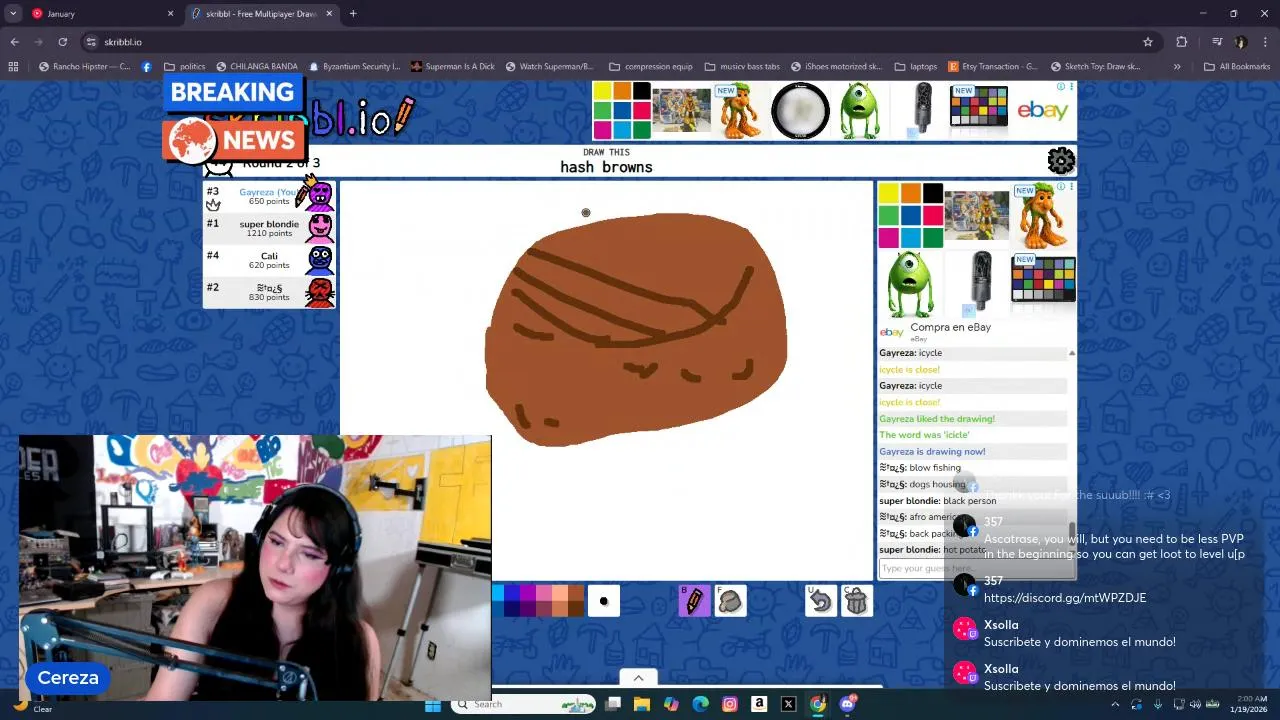Select the skribbl Free Multiplayer tab

pos(260,14)
